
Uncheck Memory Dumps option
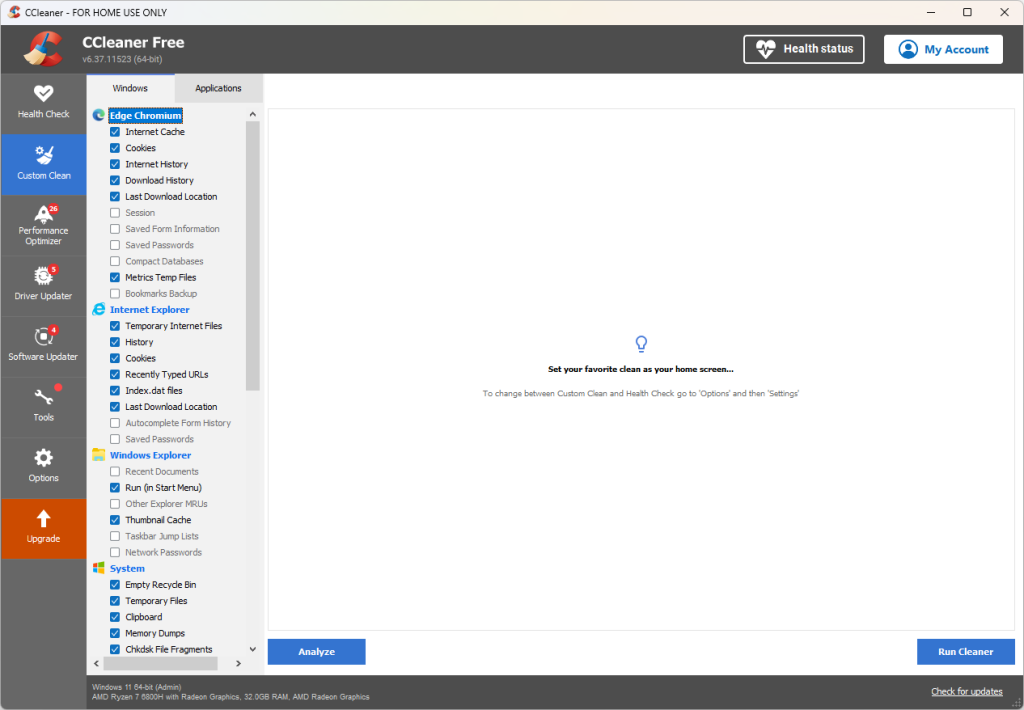[x=115, y=633]
